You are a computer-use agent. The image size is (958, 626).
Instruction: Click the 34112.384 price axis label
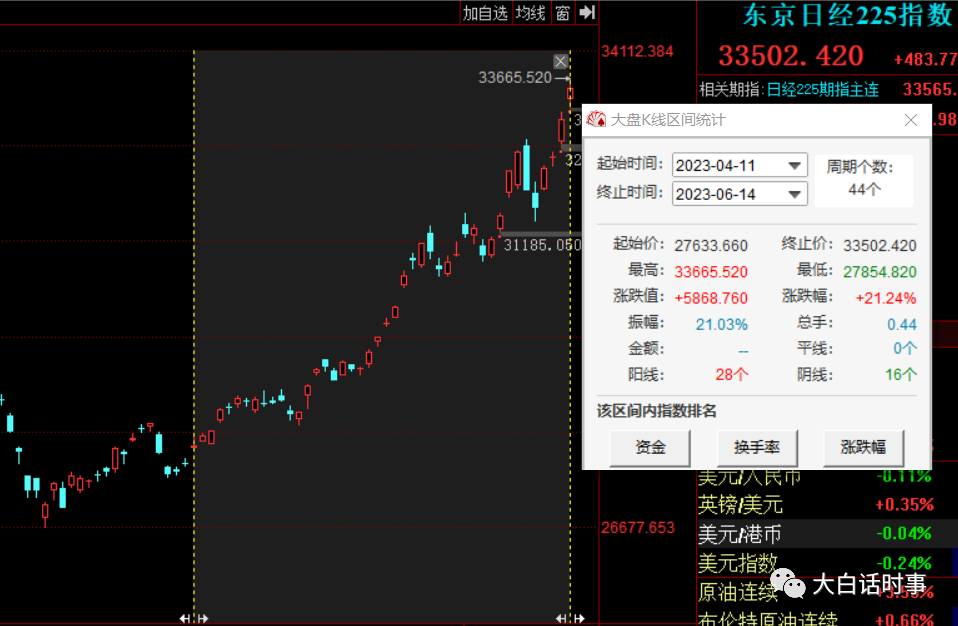tap(637, 51)
